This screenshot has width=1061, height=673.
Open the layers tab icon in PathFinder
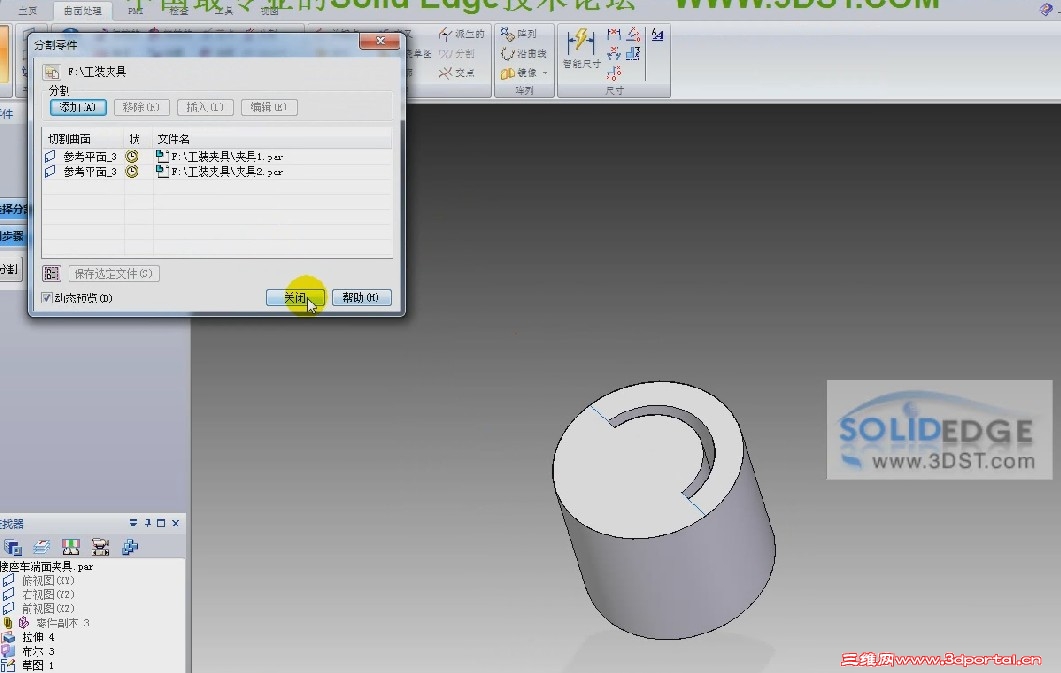(x=42, y=547)
